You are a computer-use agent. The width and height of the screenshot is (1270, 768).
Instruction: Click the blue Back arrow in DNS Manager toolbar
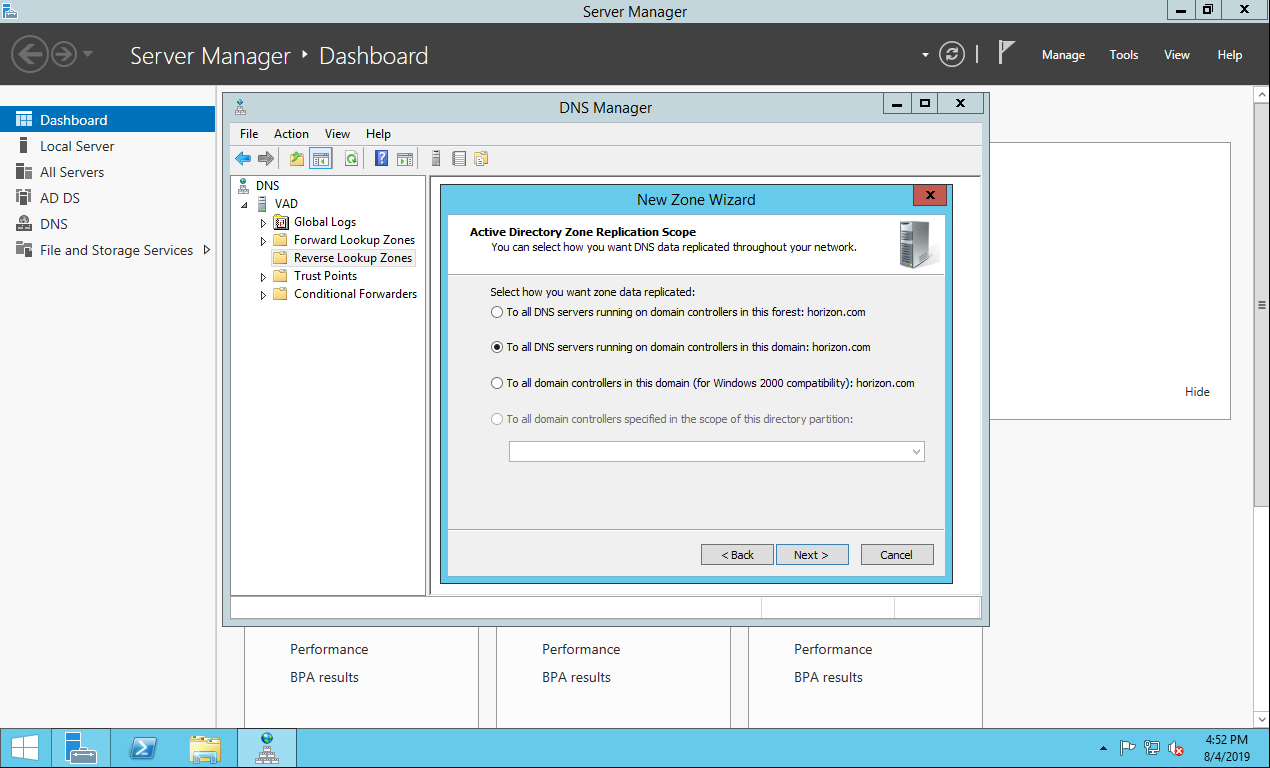click(x=243, y=158)
